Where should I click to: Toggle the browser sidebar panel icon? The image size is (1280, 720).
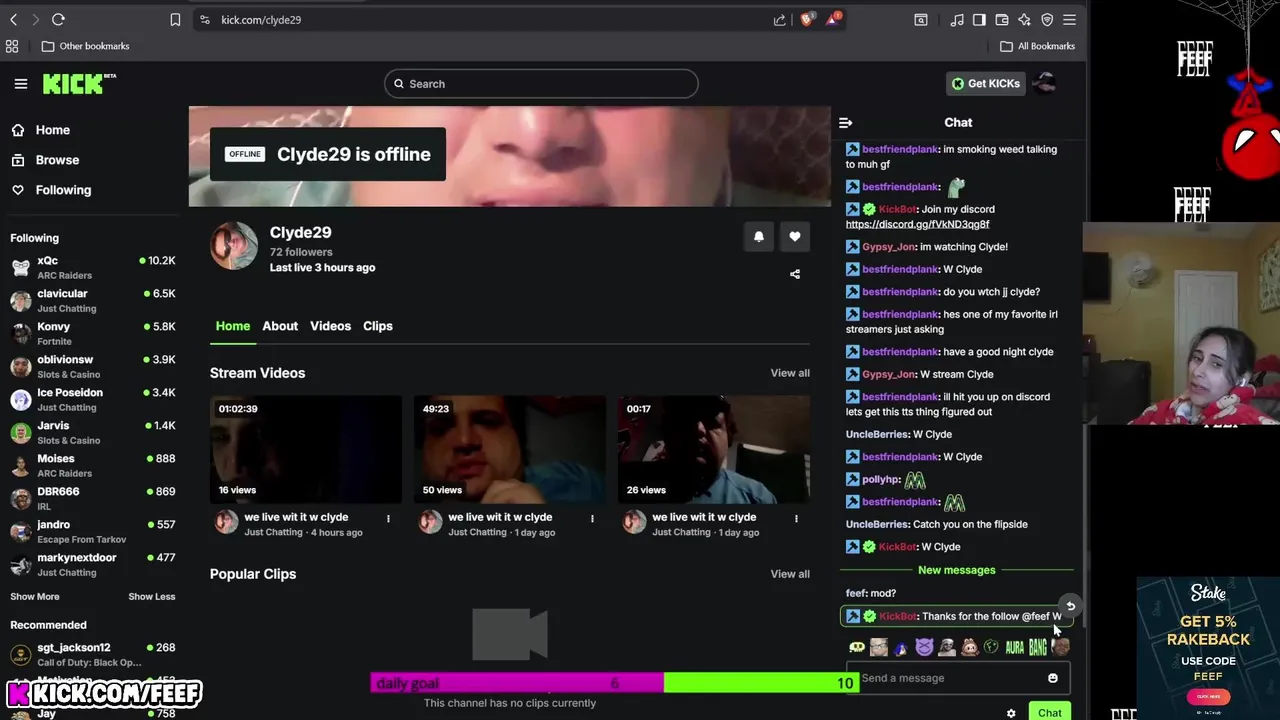[979, 19]
